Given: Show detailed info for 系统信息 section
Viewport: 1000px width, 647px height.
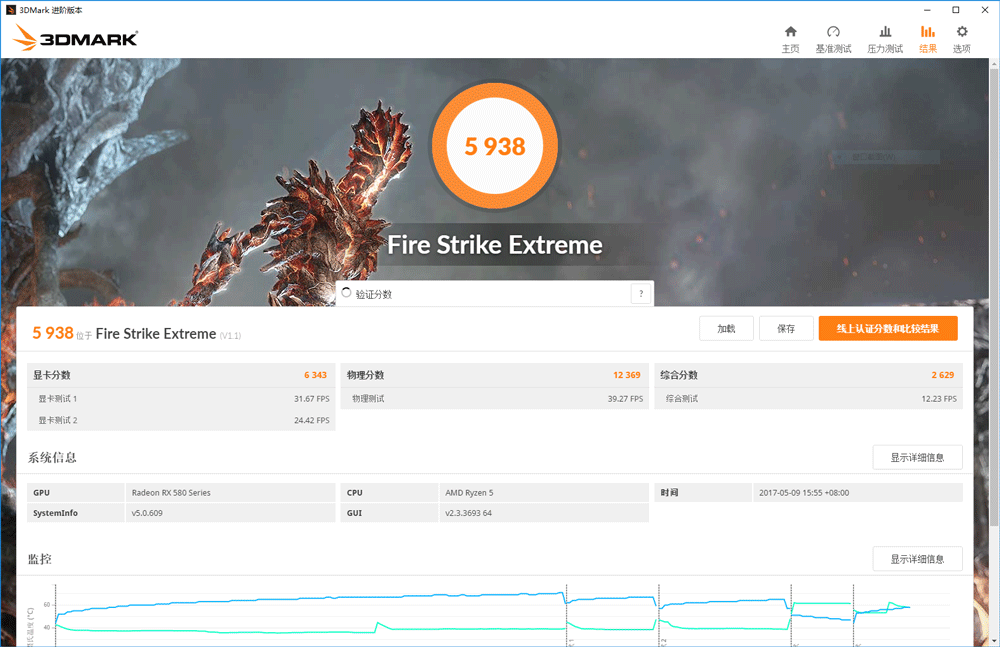Looking at the screenshot, I should 917,458.
